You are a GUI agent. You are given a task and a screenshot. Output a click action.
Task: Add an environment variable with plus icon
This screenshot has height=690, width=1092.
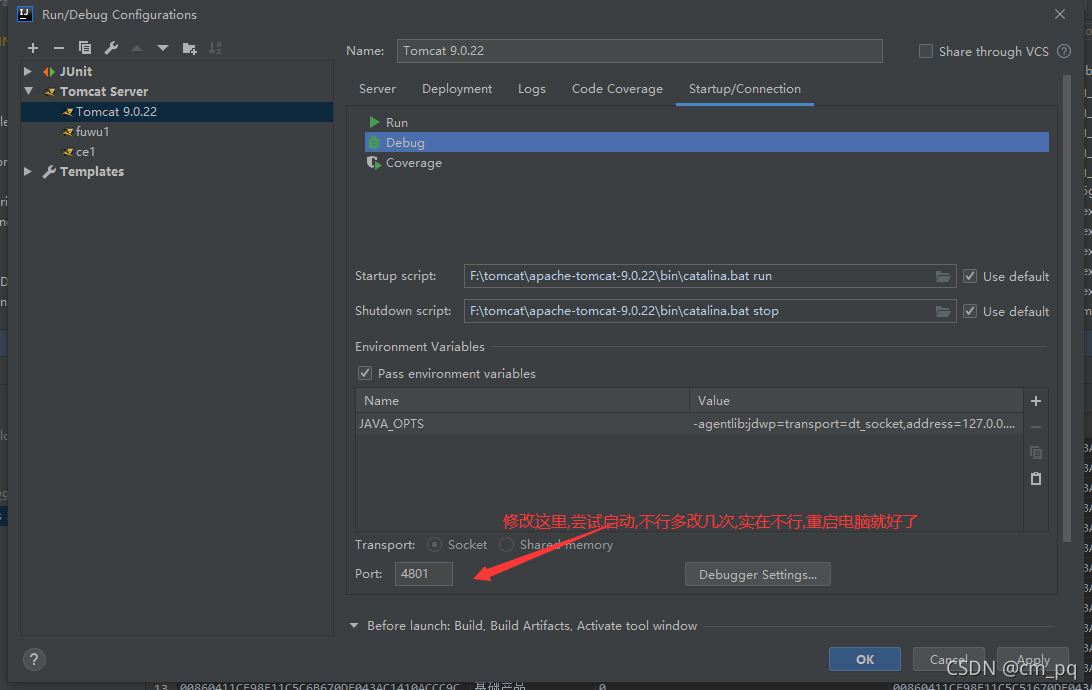click(x=1036, y=401)
